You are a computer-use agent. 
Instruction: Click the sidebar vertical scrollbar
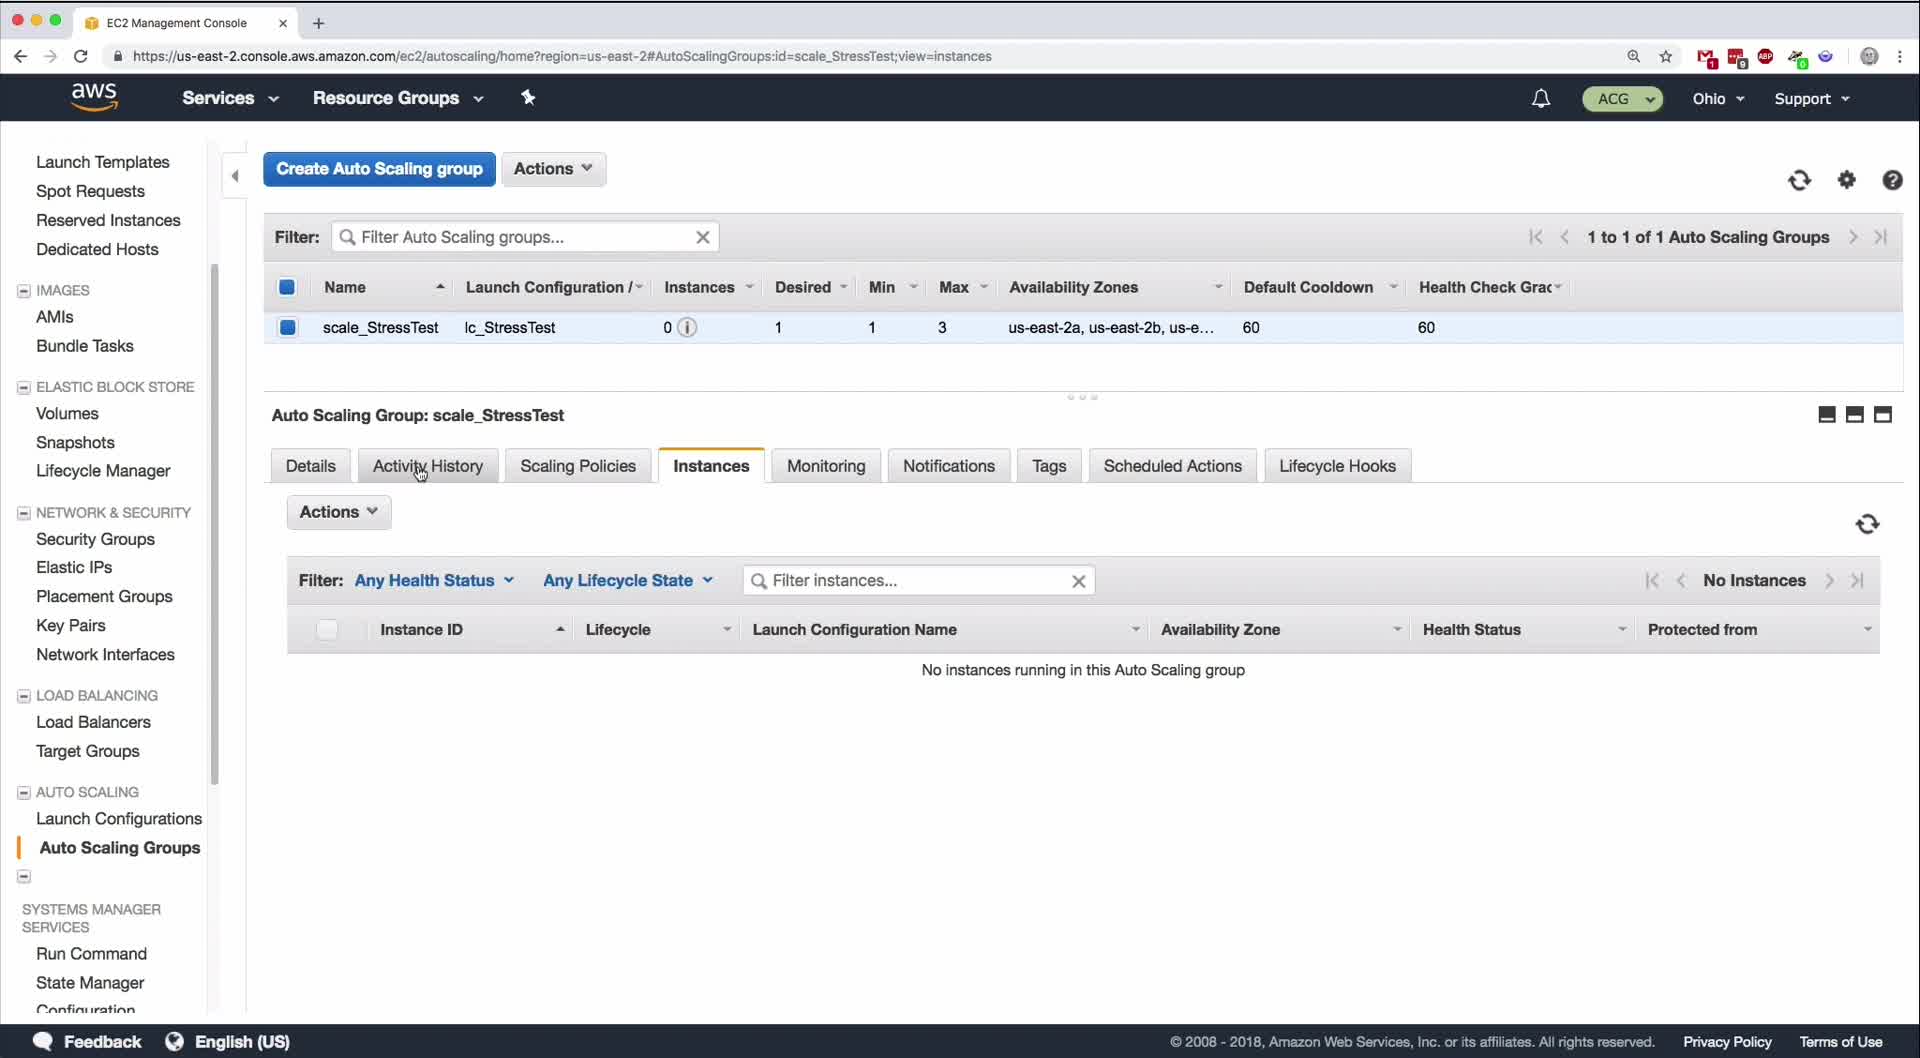click(214, 525)
